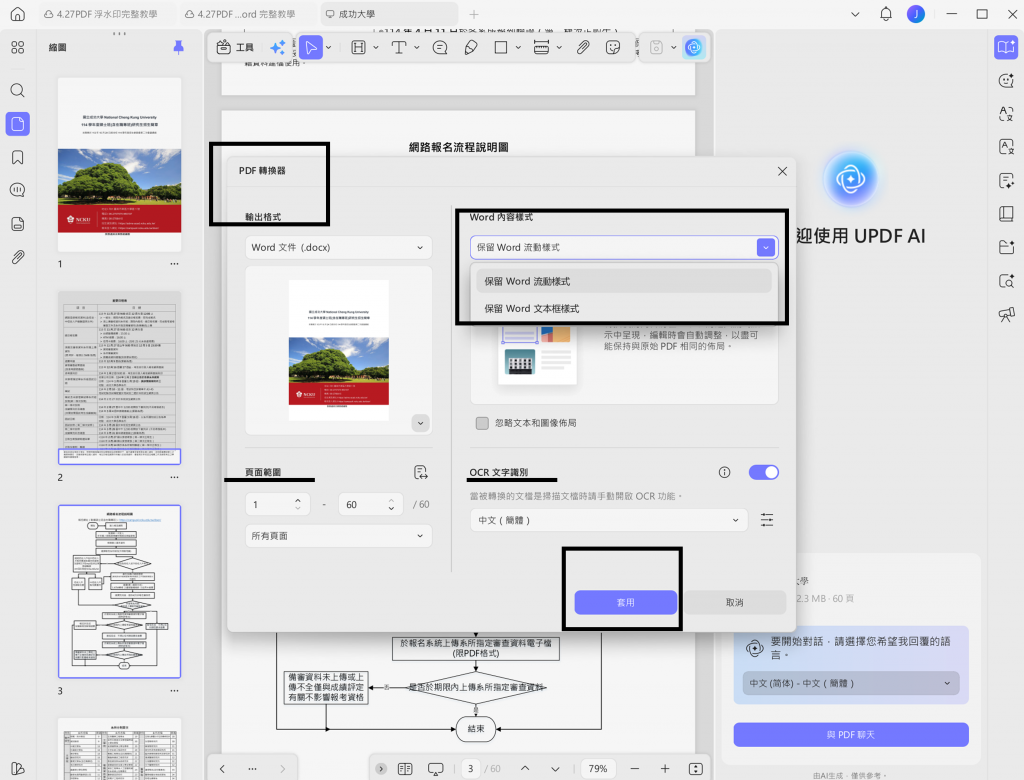This screenshot has width=1024, height=780.
Task: Check the 忽略文本和圖像佈局 checkbox
Action: click(x=482, y=423)
